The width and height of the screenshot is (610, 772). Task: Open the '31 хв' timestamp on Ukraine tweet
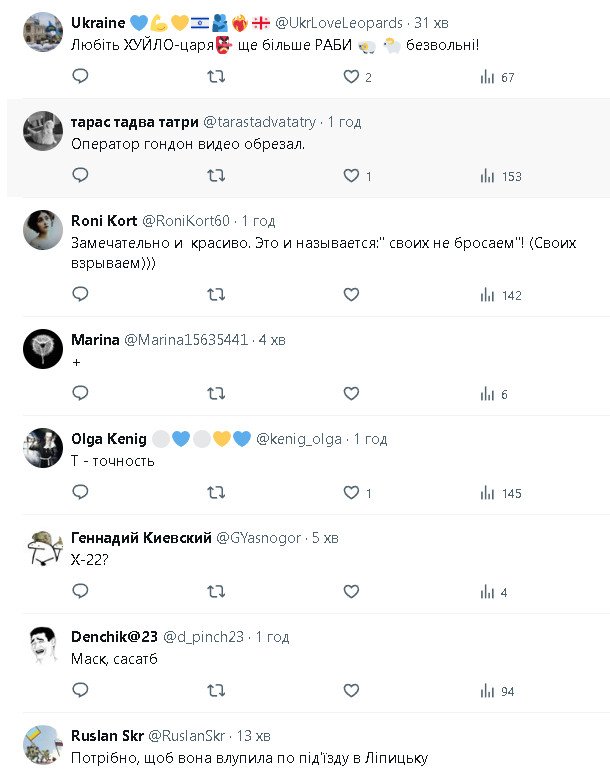[432, 23]
